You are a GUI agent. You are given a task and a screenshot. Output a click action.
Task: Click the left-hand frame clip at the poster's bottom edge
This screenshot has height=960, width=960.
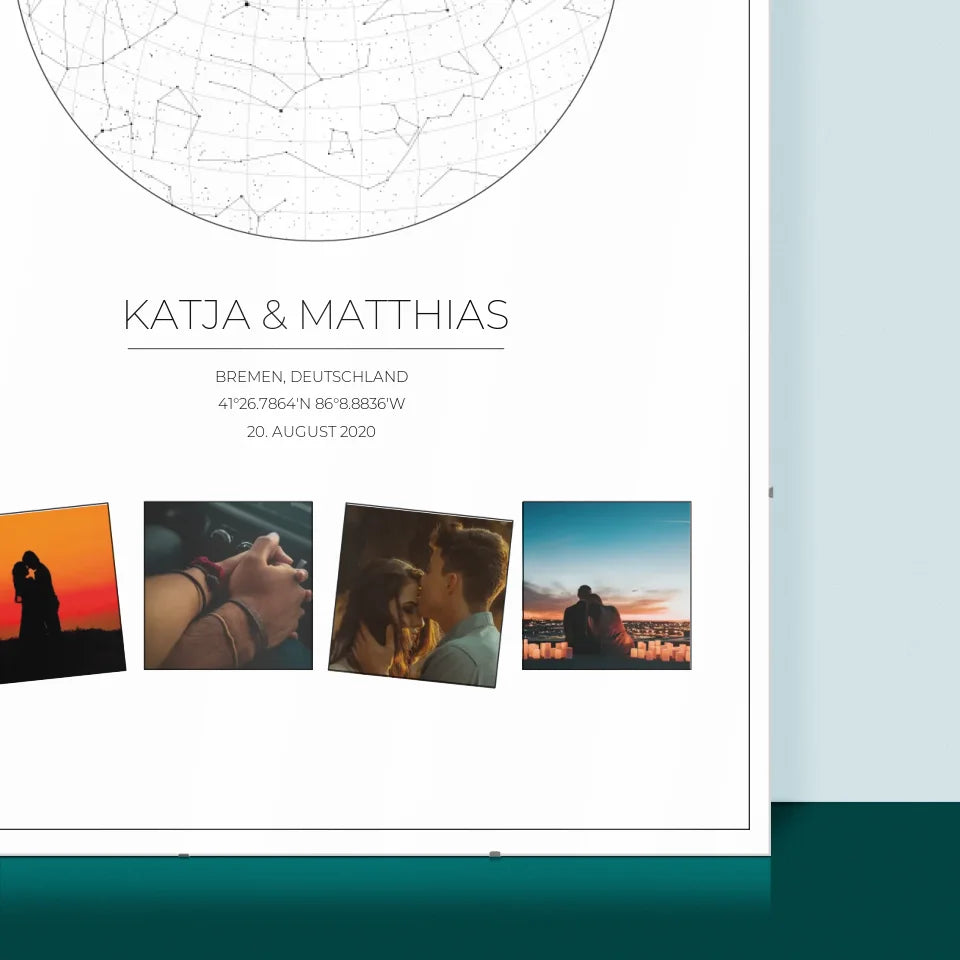pos(183,855)
